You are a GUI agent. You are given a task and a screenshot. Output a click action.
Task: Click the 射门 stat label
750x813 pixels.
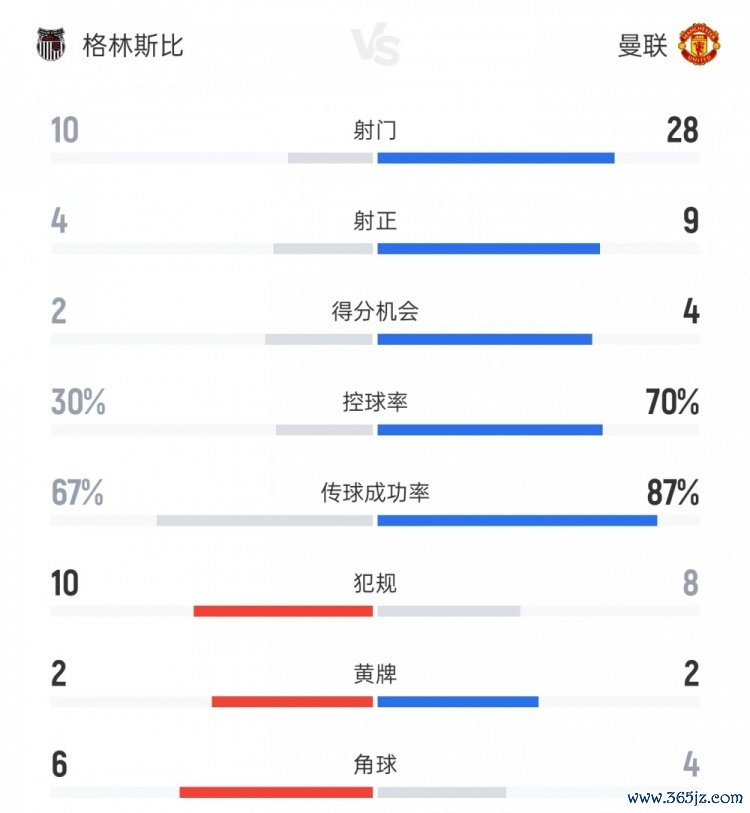(375, 130)
